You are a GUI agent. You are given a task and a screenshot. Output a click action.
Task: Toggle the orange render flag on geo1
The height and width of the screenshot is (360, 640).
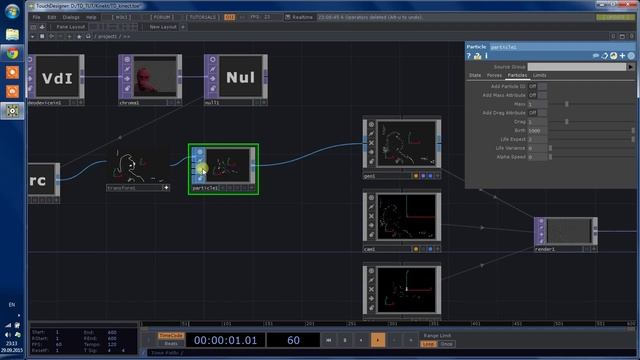click(416, 176)
